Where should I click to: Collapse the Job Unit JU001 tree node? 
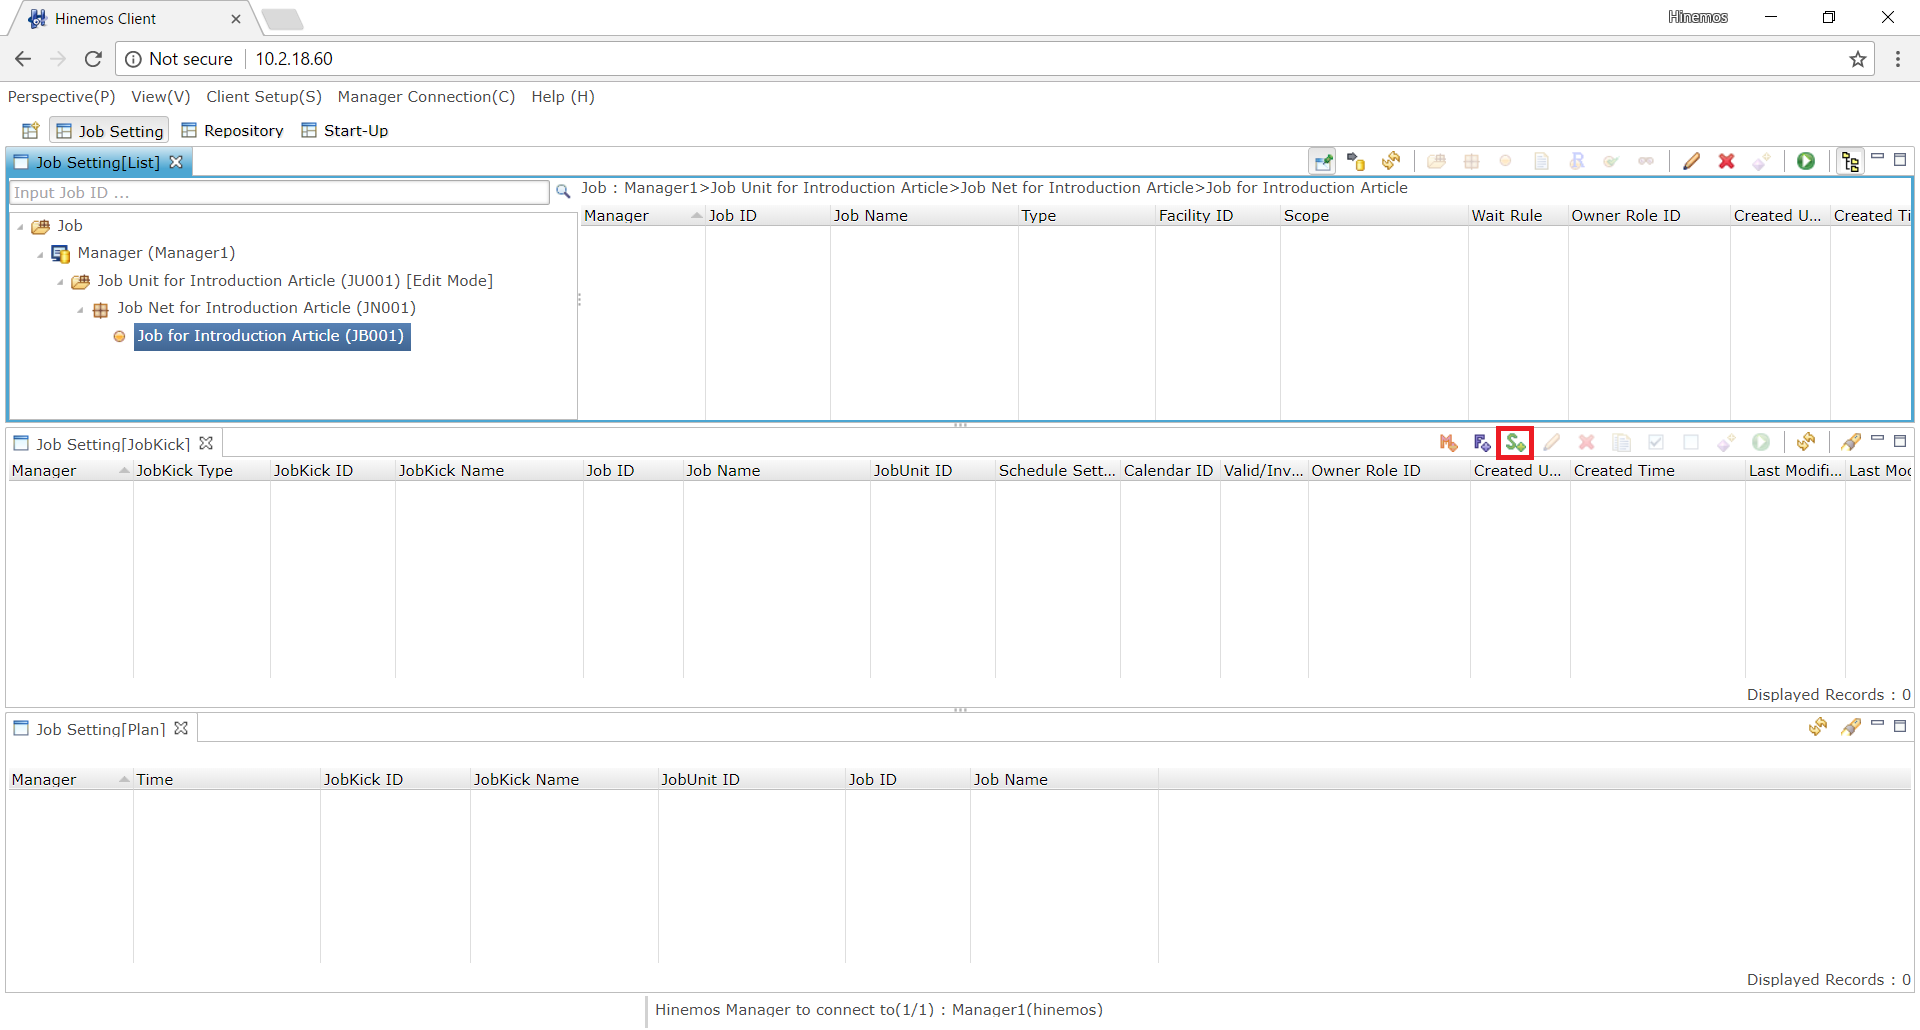pyautogui.click(x=60, y=282)
